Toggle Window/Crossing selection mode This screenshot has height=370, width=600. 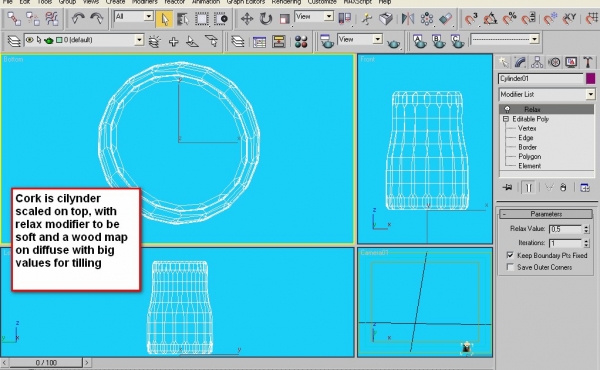pyautogui.click(x=221, y=19)
